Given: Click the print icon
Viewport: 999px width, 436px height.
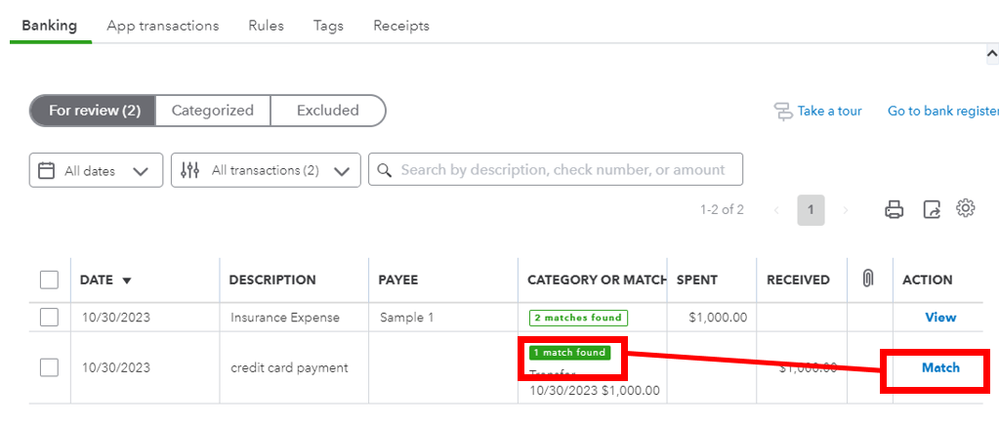Looking at the screenshot, I should 894,209.
